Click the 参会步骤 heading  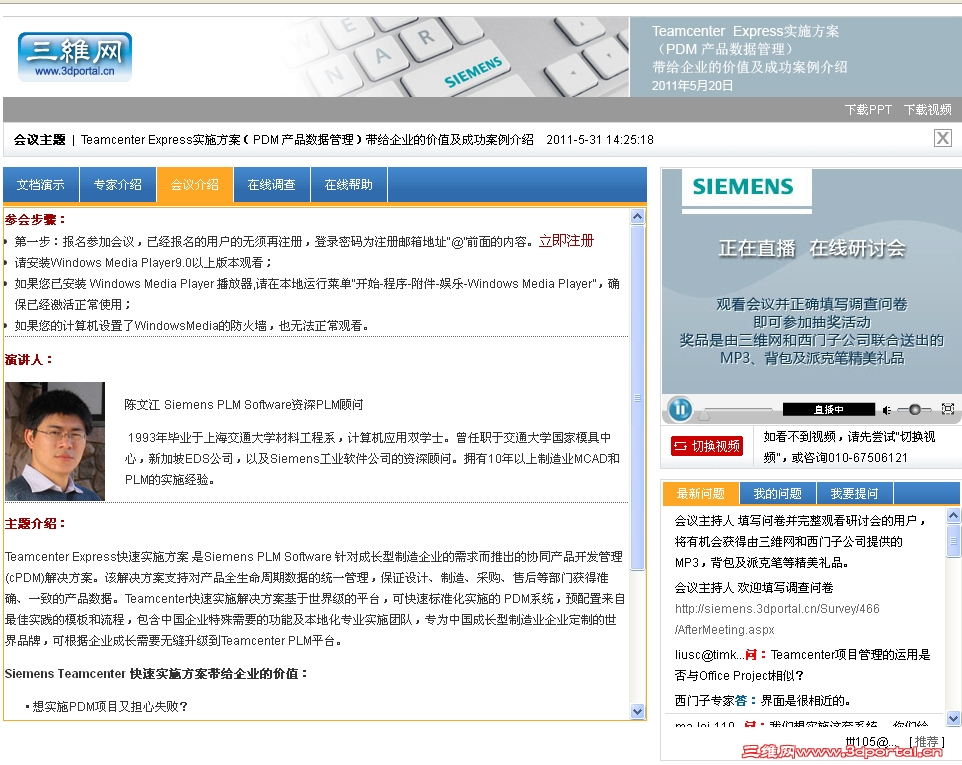pyautogui.click(x=35, y=220)
